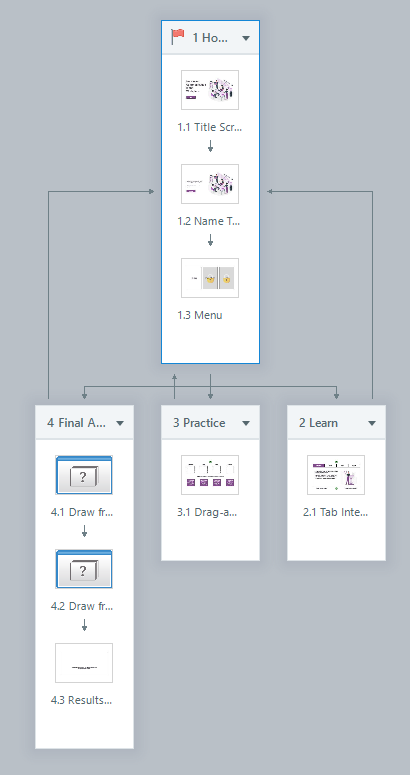Viewport: 410px width, 775px height.
Task: Select the 1.2 Name slide thumbnail
Action: click(210, 184)
